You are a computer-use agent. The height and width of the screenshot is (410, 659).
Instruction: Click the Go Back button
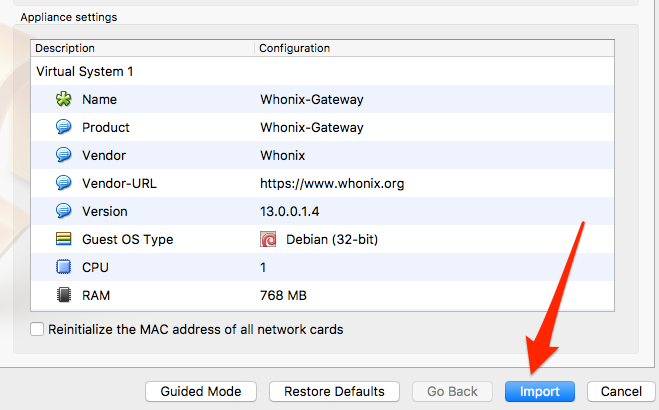(x=452, y=392)
